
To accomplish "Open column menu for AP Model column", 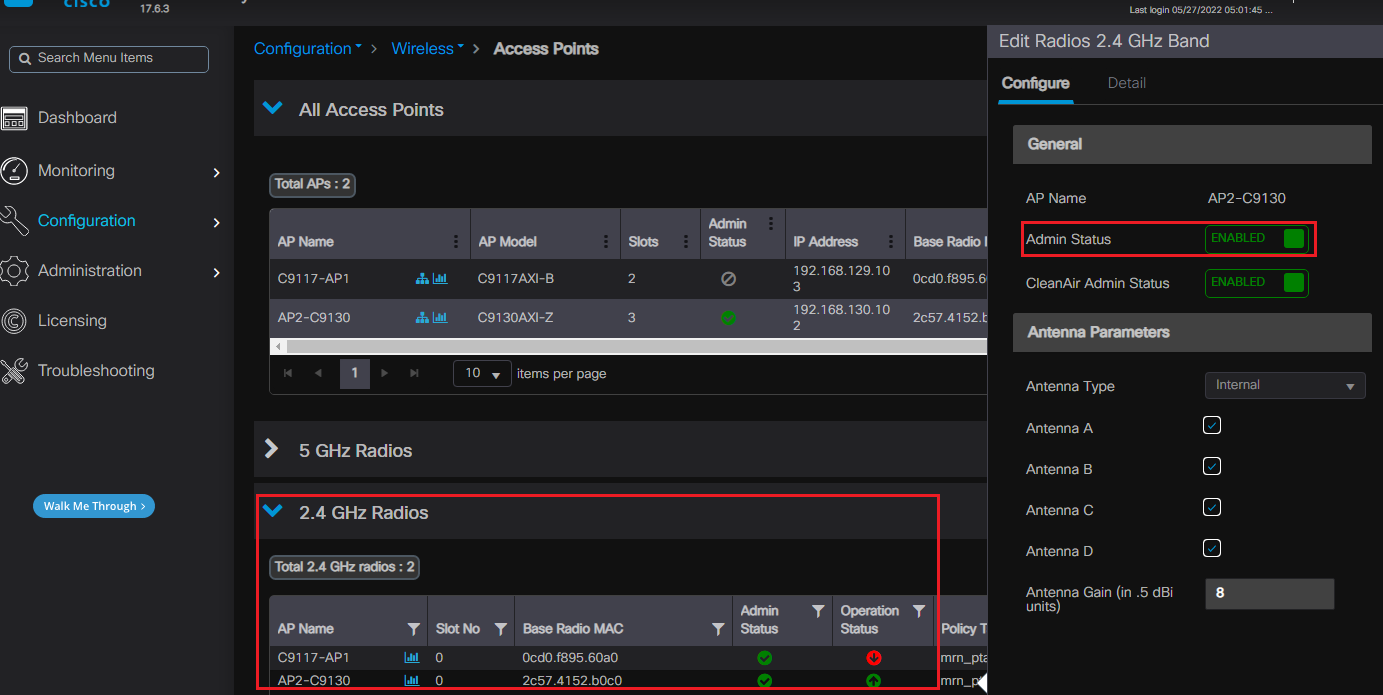I will [x=606, y=241].
